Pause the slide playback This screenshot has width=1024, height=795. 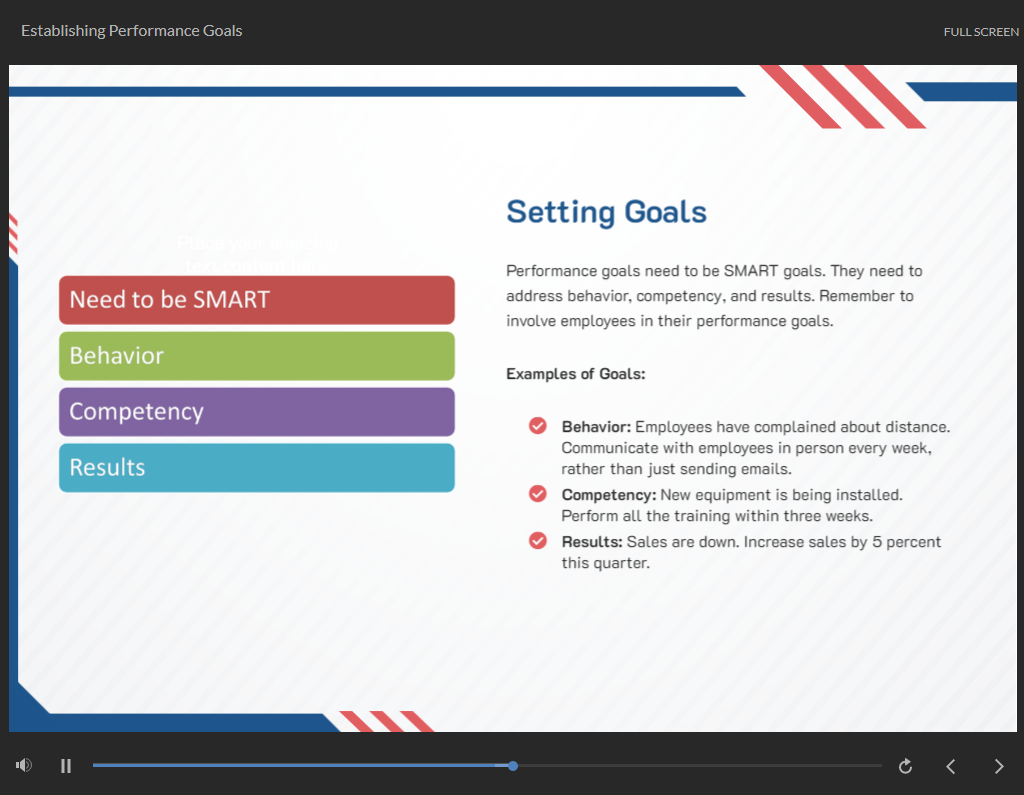pos(65,766)
